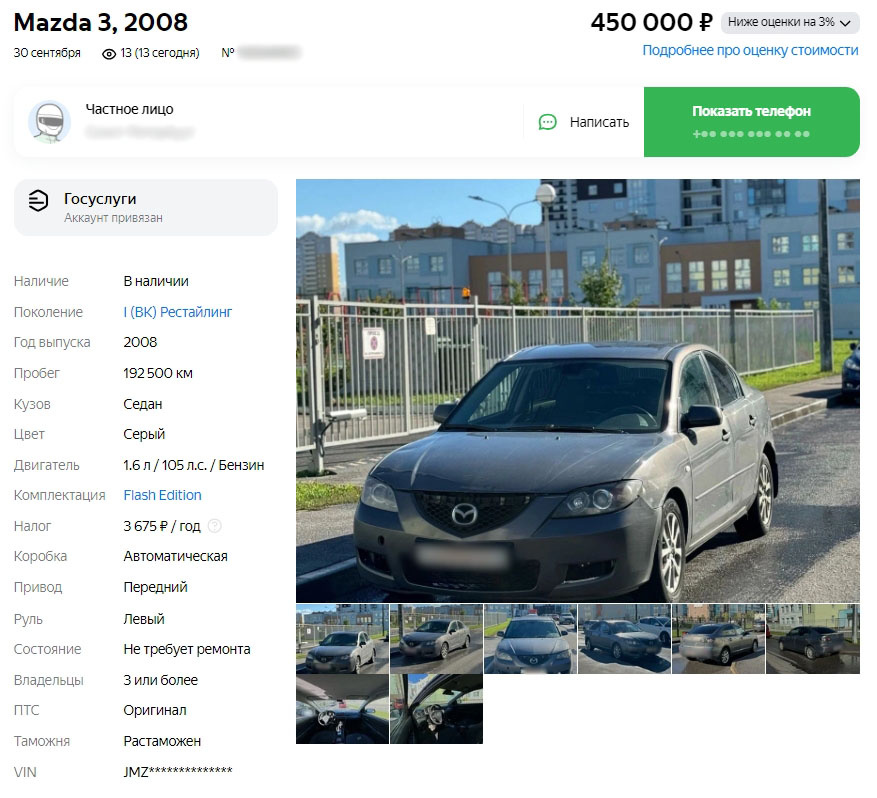Screen dimensions: 877x798
Task: Open 'Подробнее про оценку стоимости' link
Action: [750, 50]
